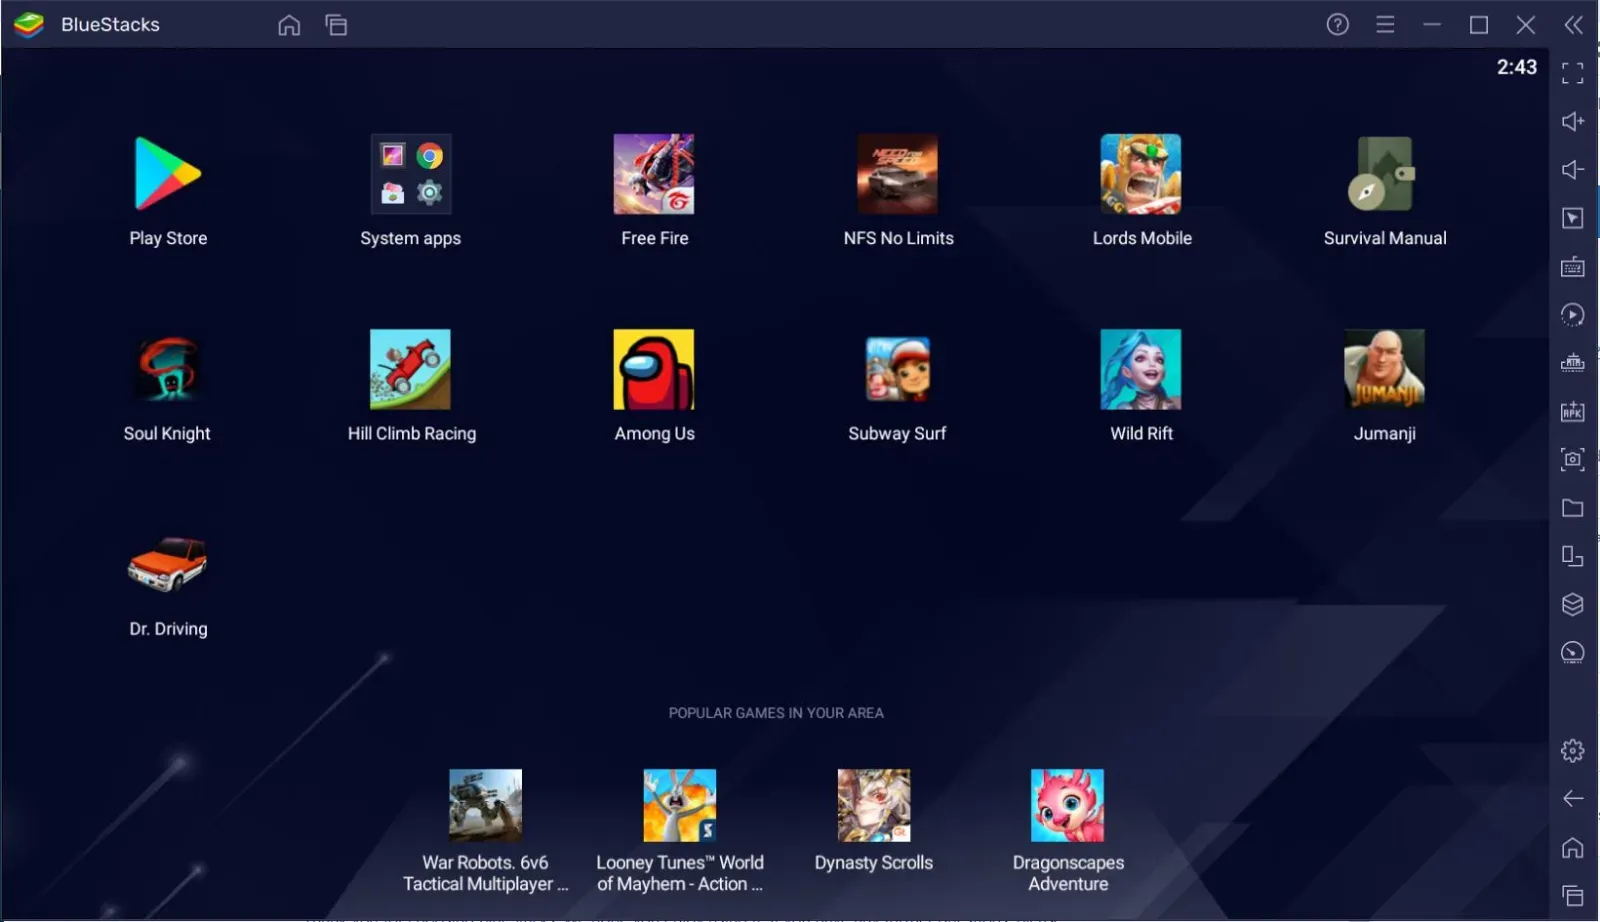
Task: Open the Play Store app
Action: pos(168,174)
